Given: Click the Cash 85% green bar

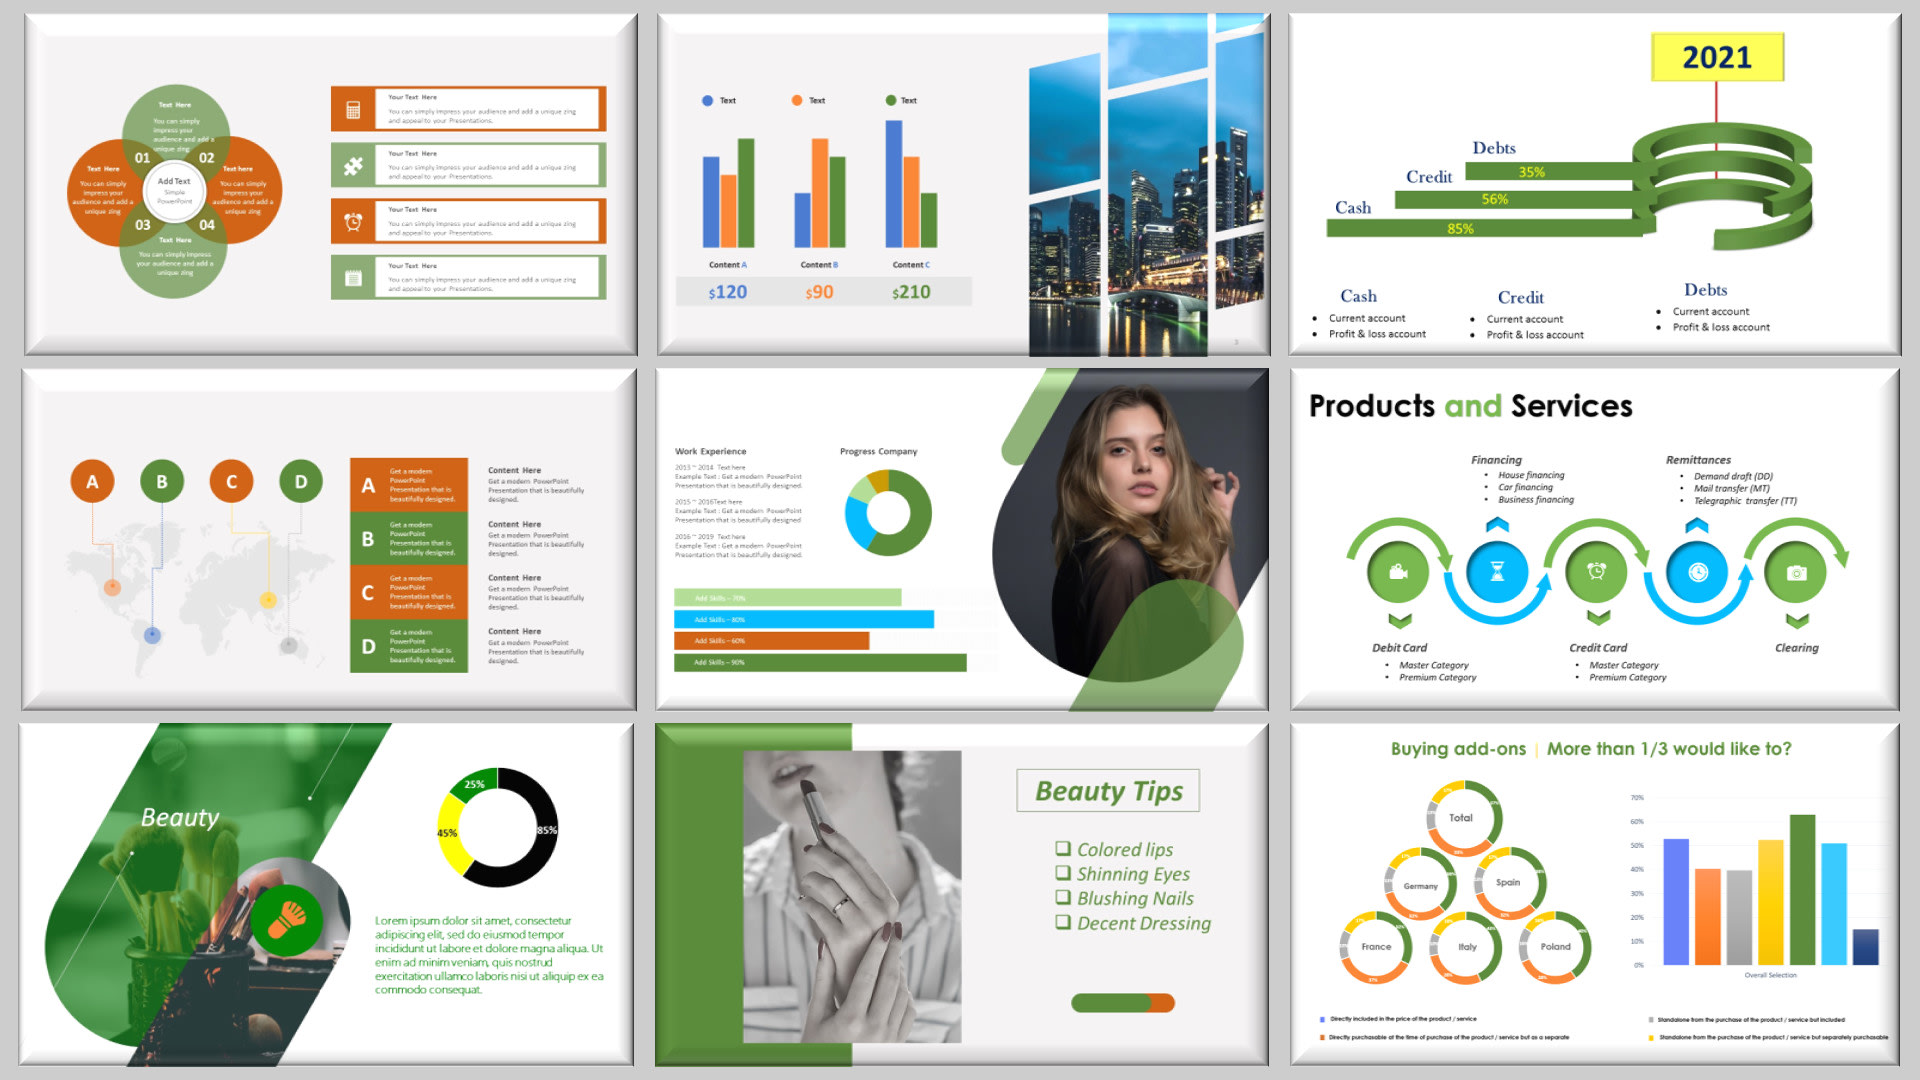Looking at the screenshot, I should (1485, 229).
